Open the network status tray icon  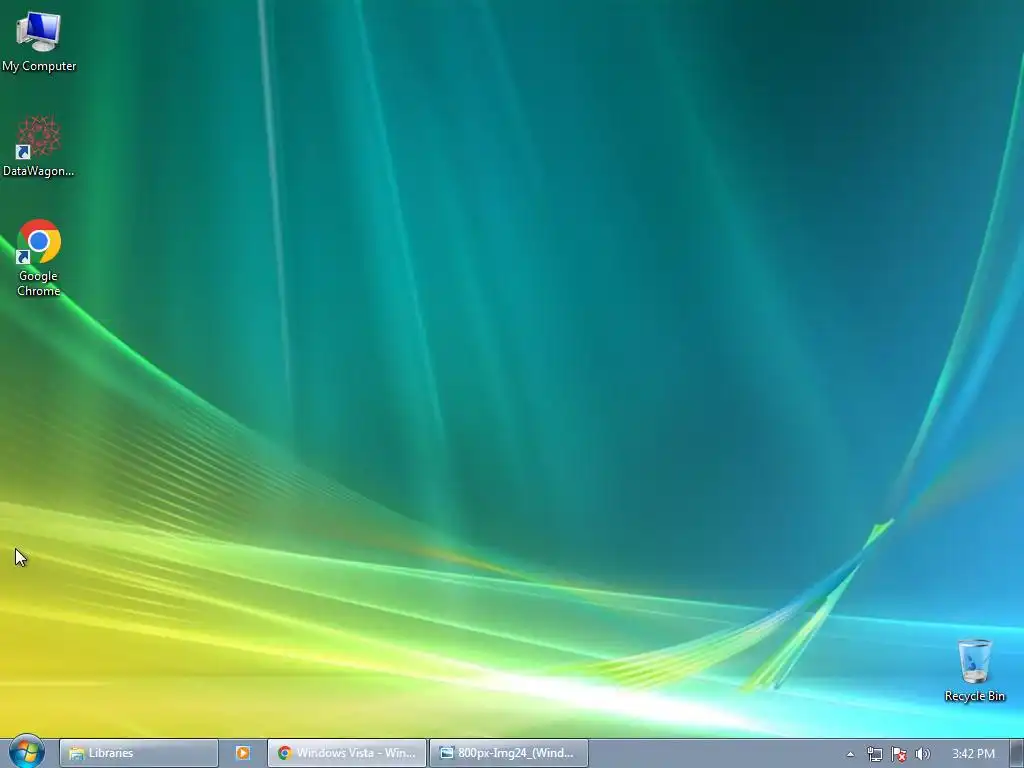coord(874,754)
